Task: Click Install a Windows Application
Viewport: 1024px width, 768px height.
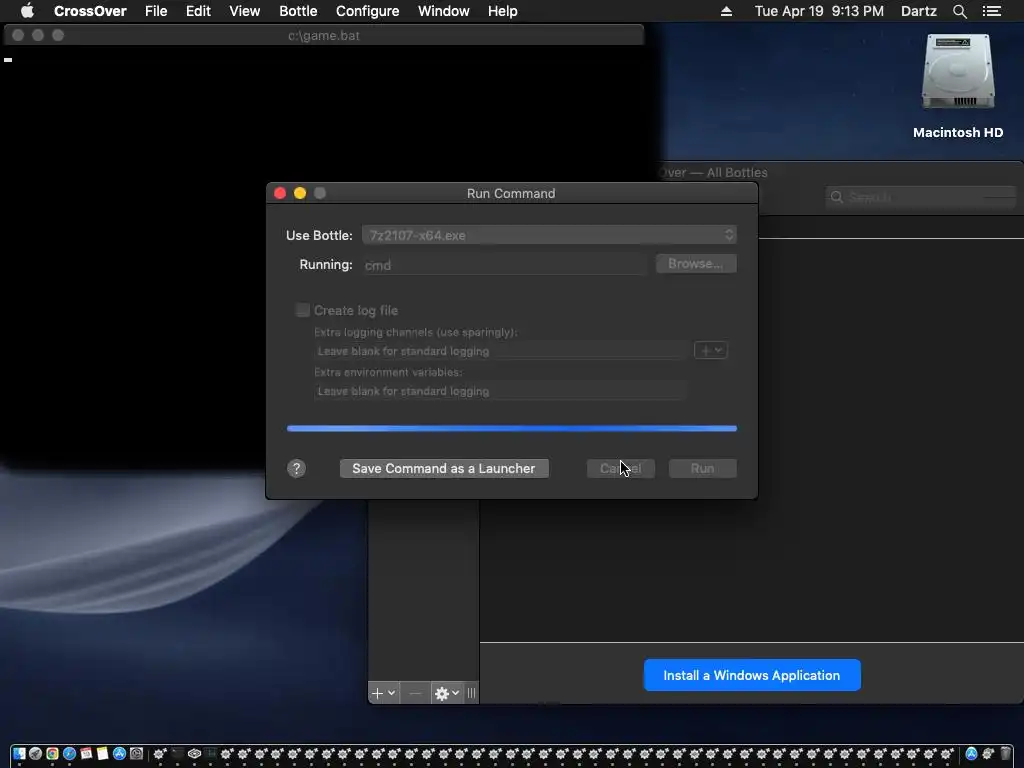Action: click(752, 675)
